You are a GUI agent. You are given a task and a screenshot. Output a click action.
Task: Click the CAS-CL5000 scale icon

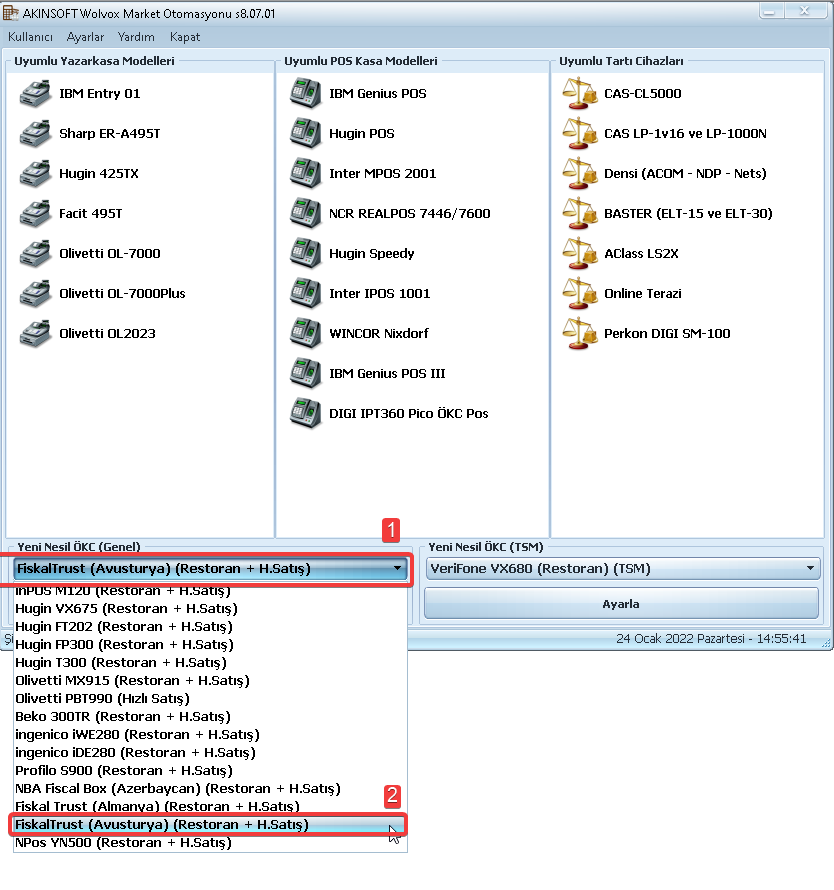pyautogui.click(x=580, y=94)
